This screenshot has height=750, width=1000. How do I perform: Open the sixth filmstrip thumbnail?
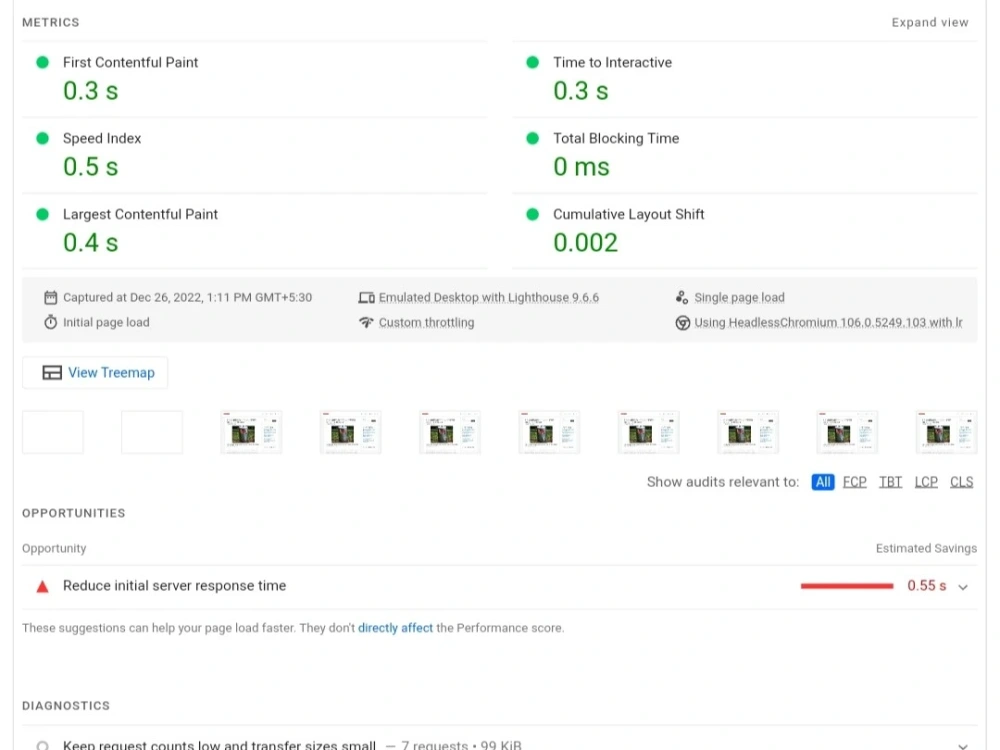[549, 432]
